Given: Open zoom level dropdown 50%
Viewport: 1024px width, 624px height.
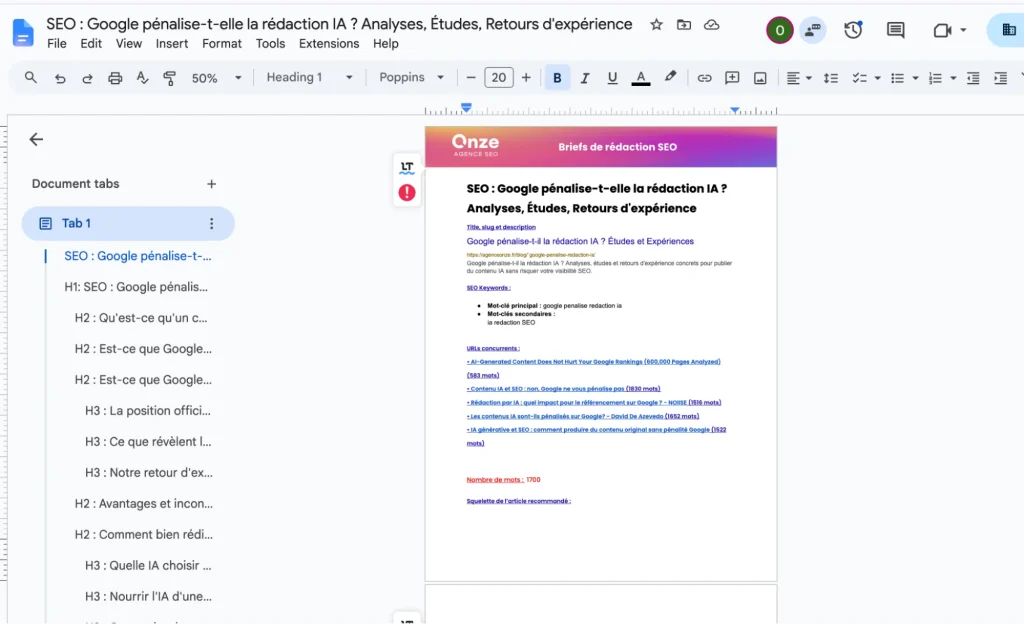Looking at the screenshot, I should [217, 78].
